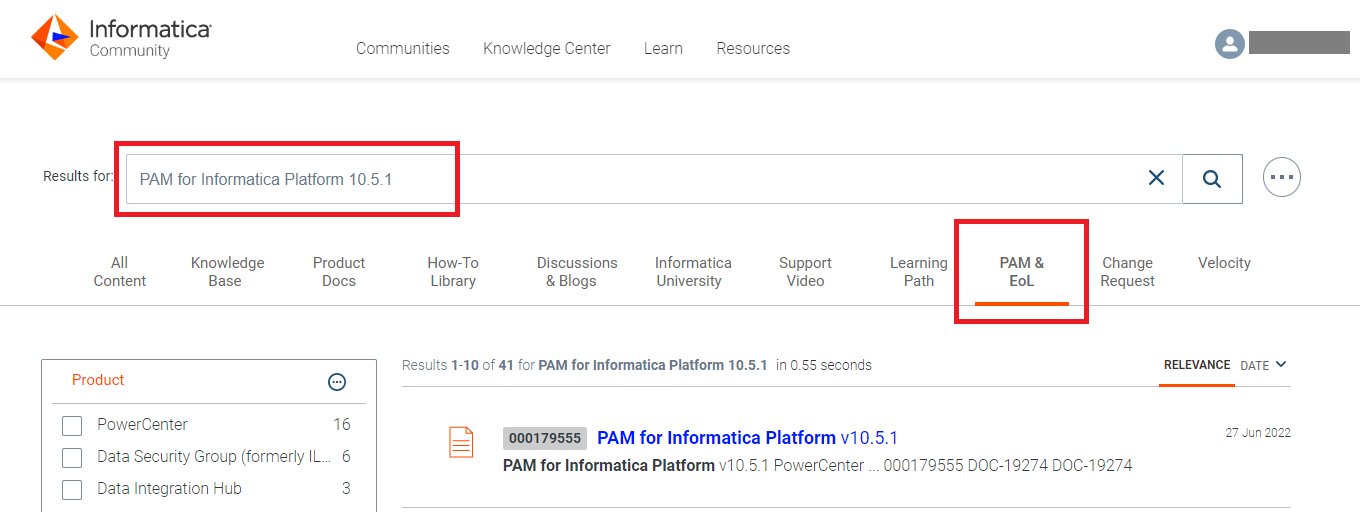
Task: Switch to the How-To Library tab
Action: [453, 272]
